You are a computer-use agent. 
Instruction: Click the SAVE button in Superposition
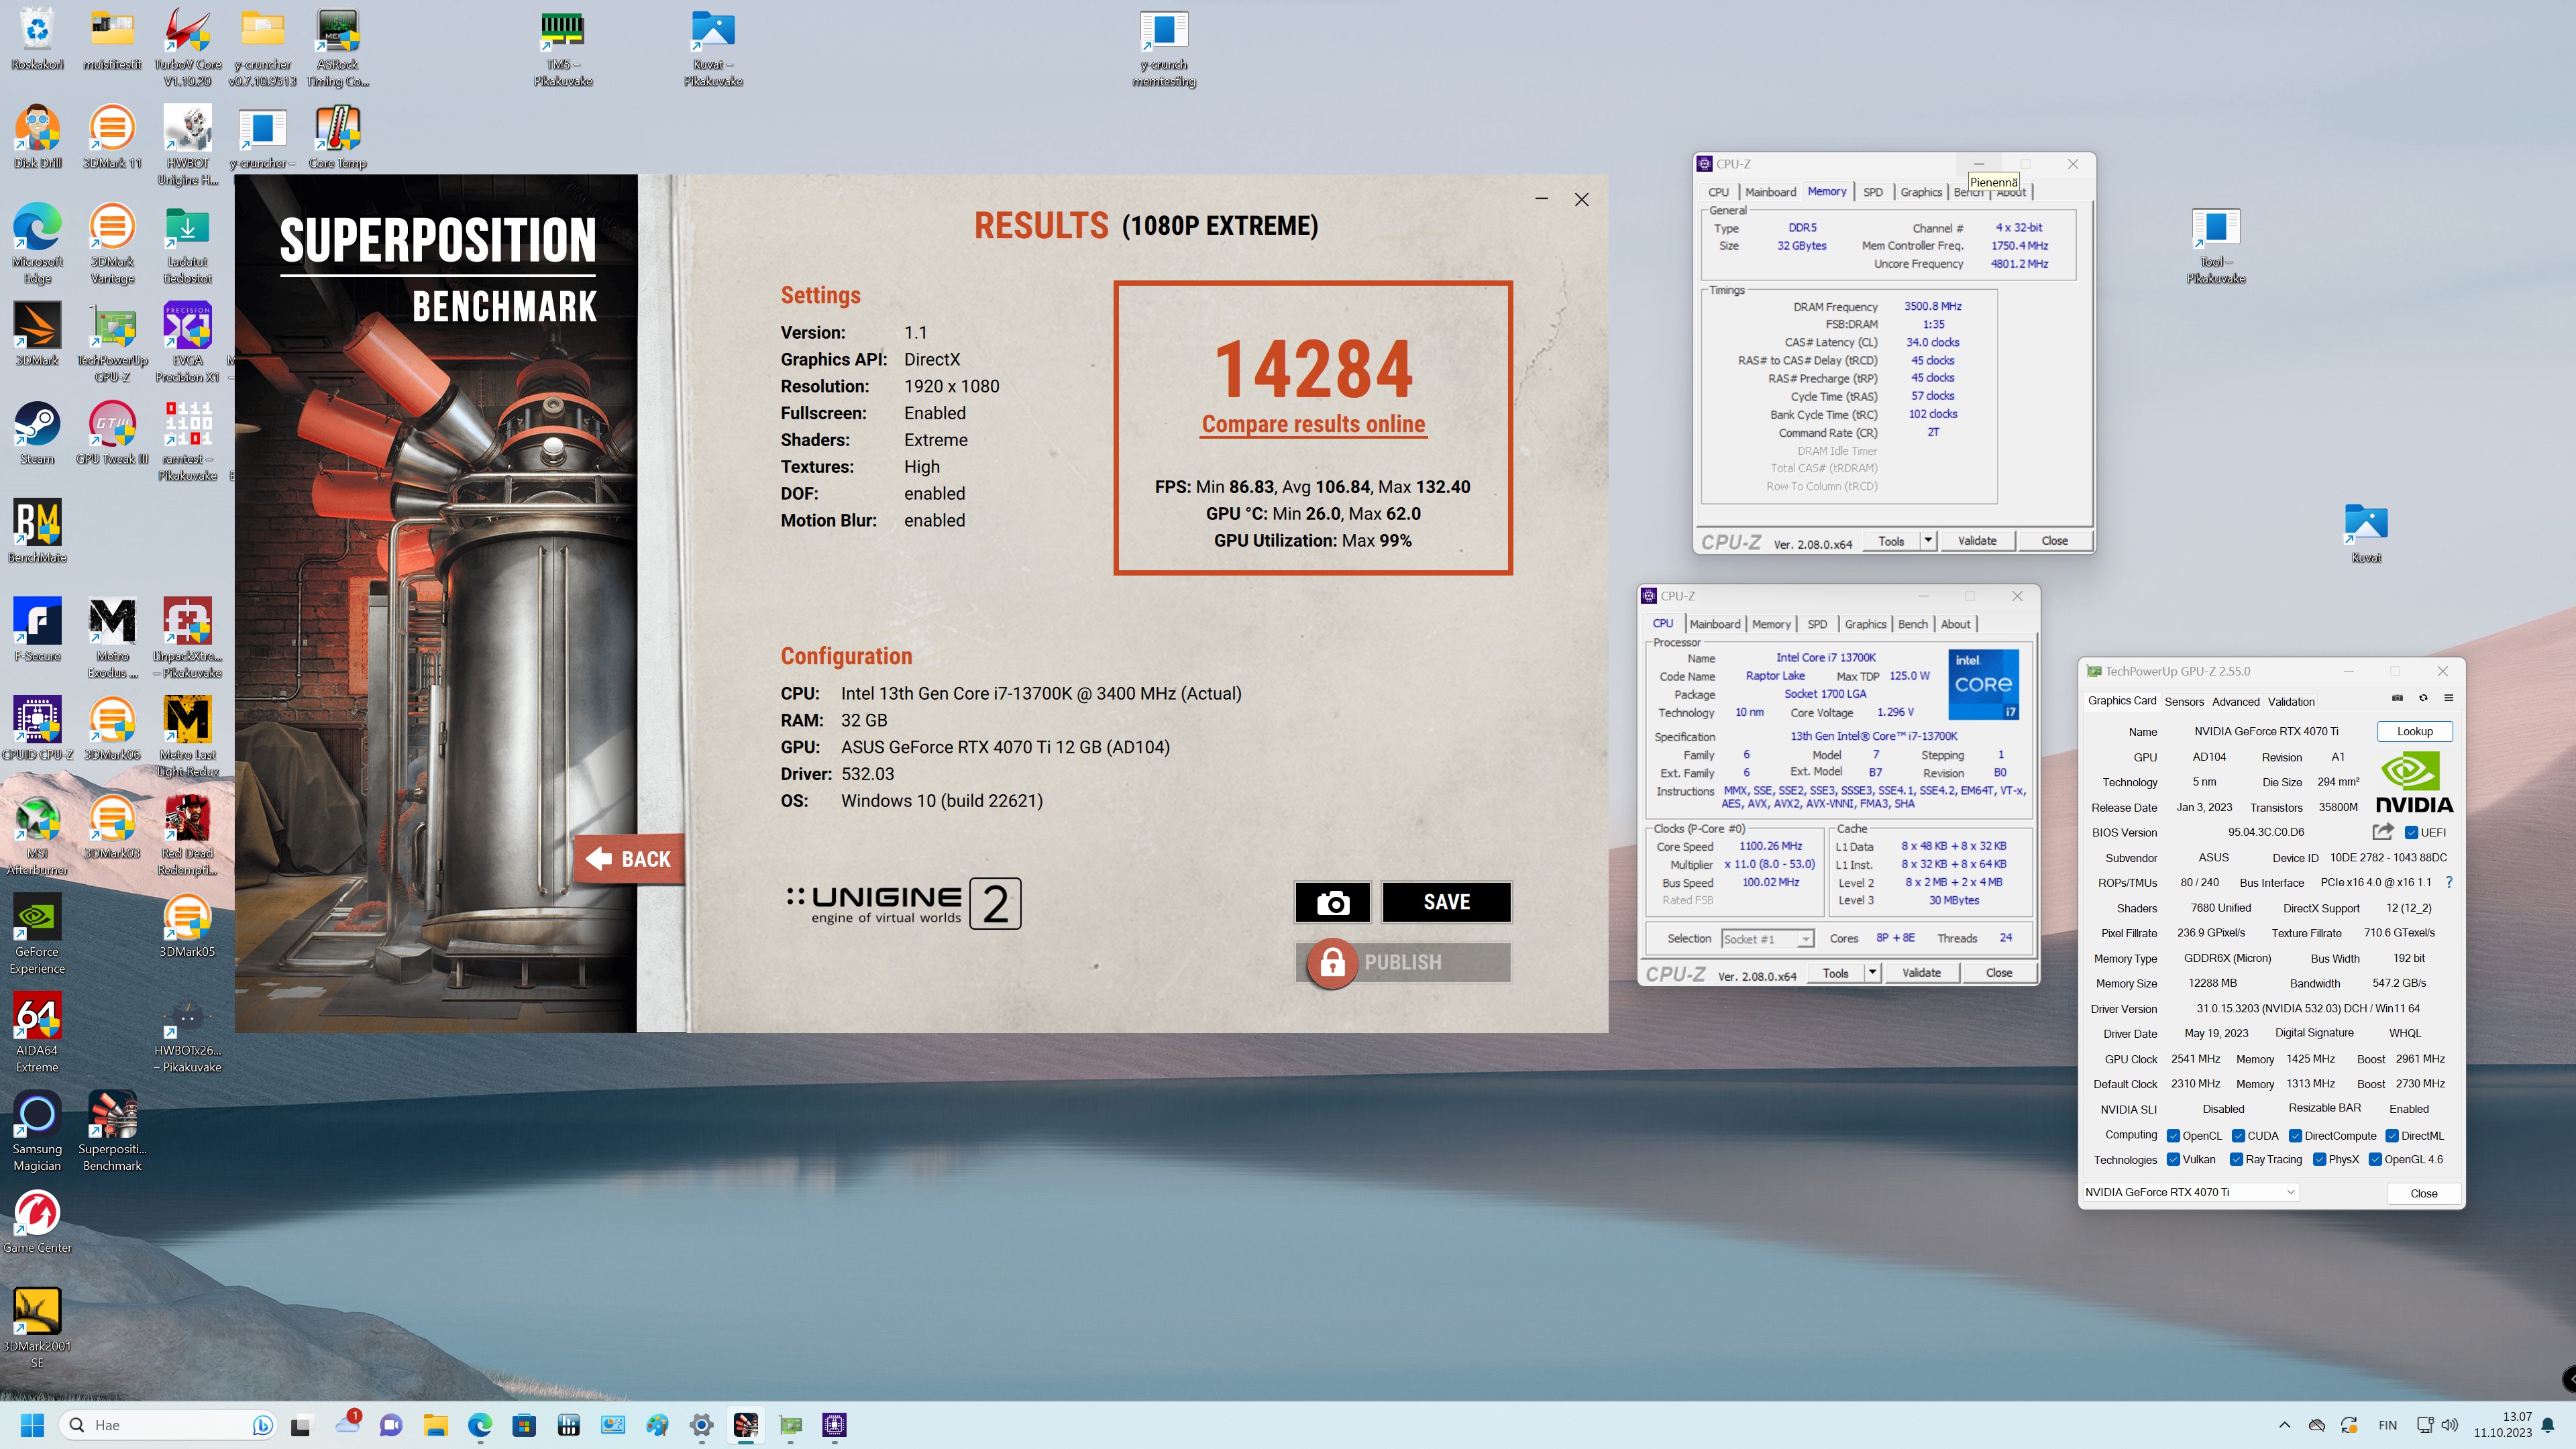point(1446,902)
